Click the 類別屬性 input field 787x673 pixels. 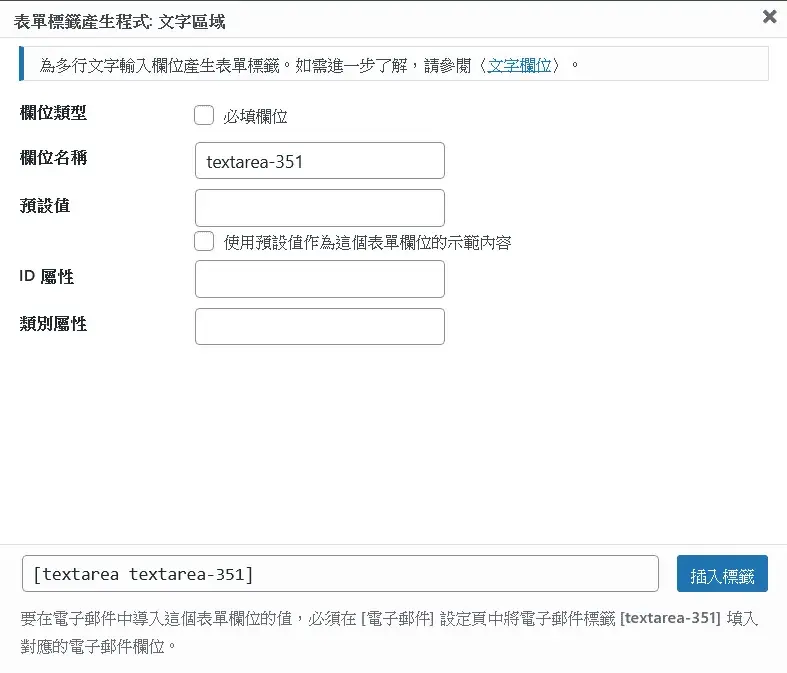(320, 327)
